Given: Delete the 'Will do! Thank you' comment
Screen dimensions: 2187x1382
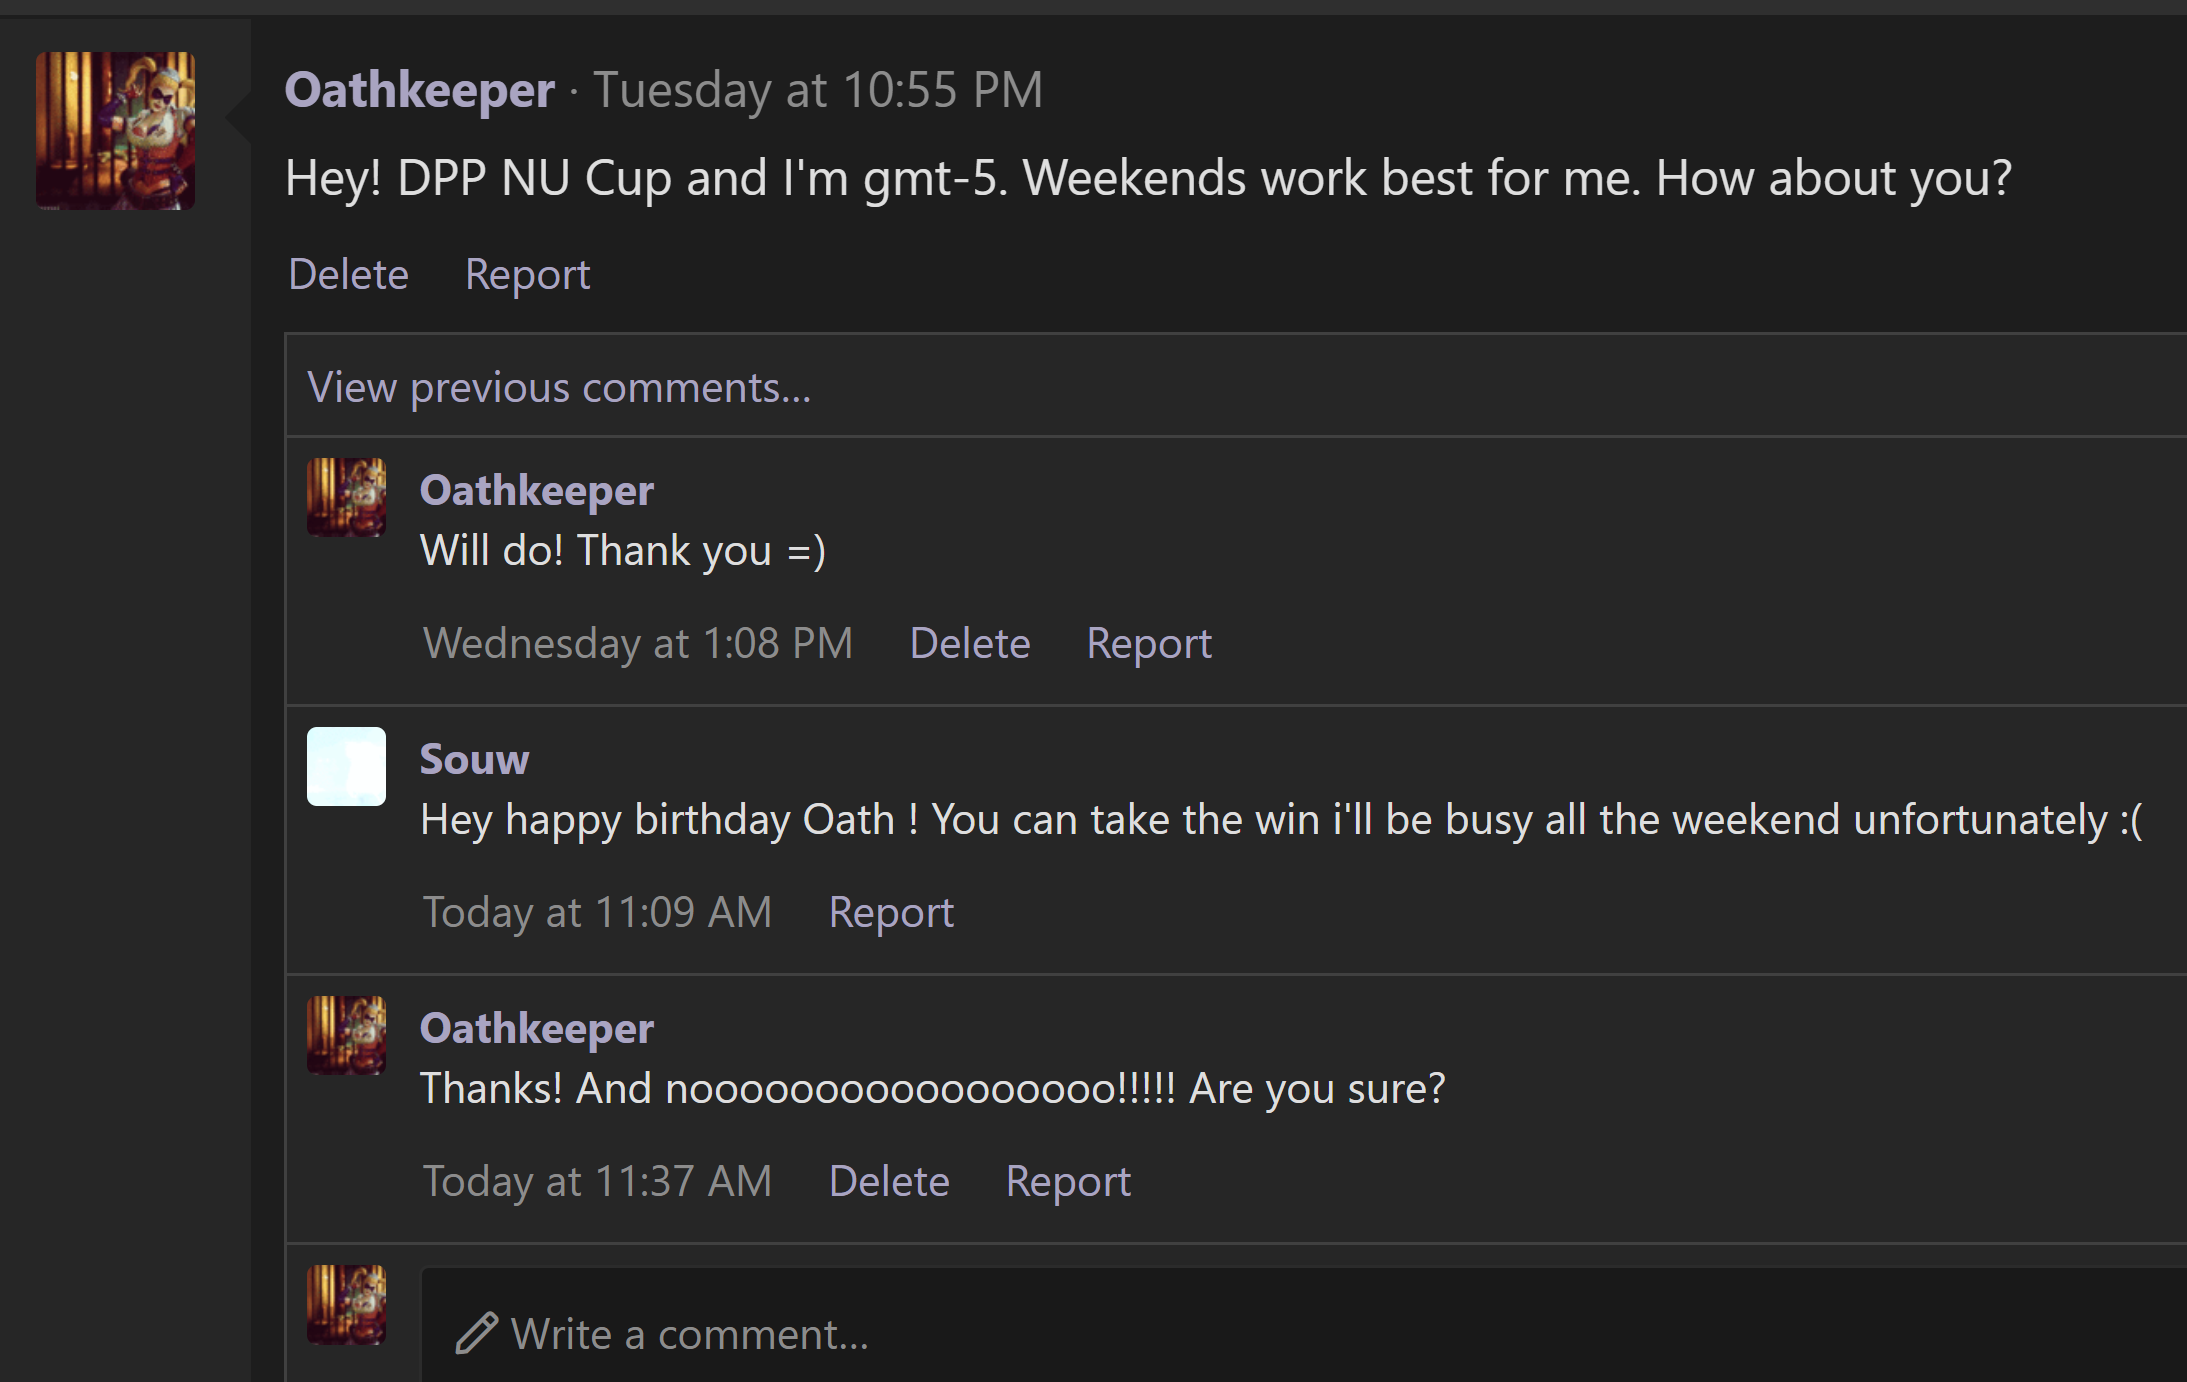Looking at the screenshot, I should coord(969,643).
